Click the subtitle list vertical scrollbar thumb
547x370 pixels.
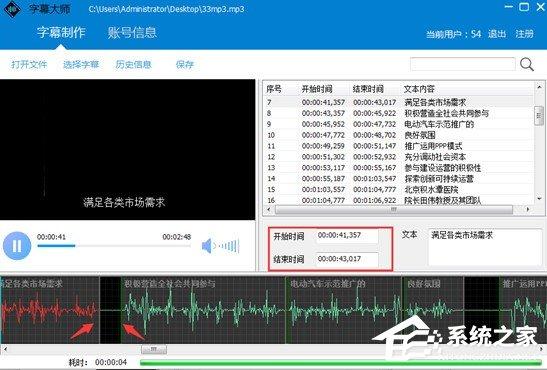pyautogui.click(x=539, y=115)
